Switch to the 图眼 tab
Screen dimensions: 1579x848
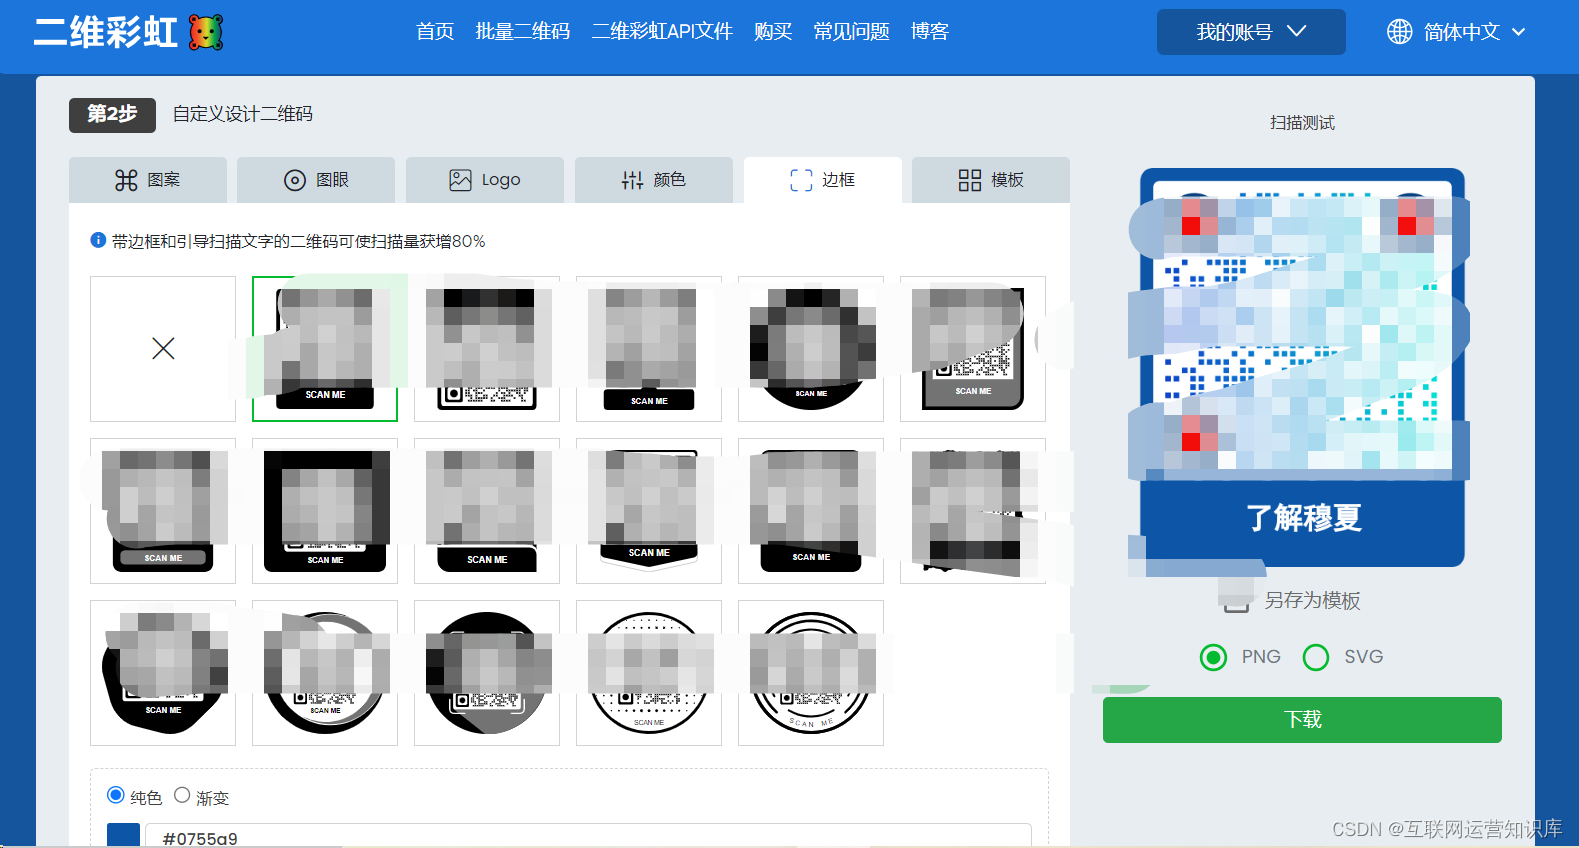316,180
